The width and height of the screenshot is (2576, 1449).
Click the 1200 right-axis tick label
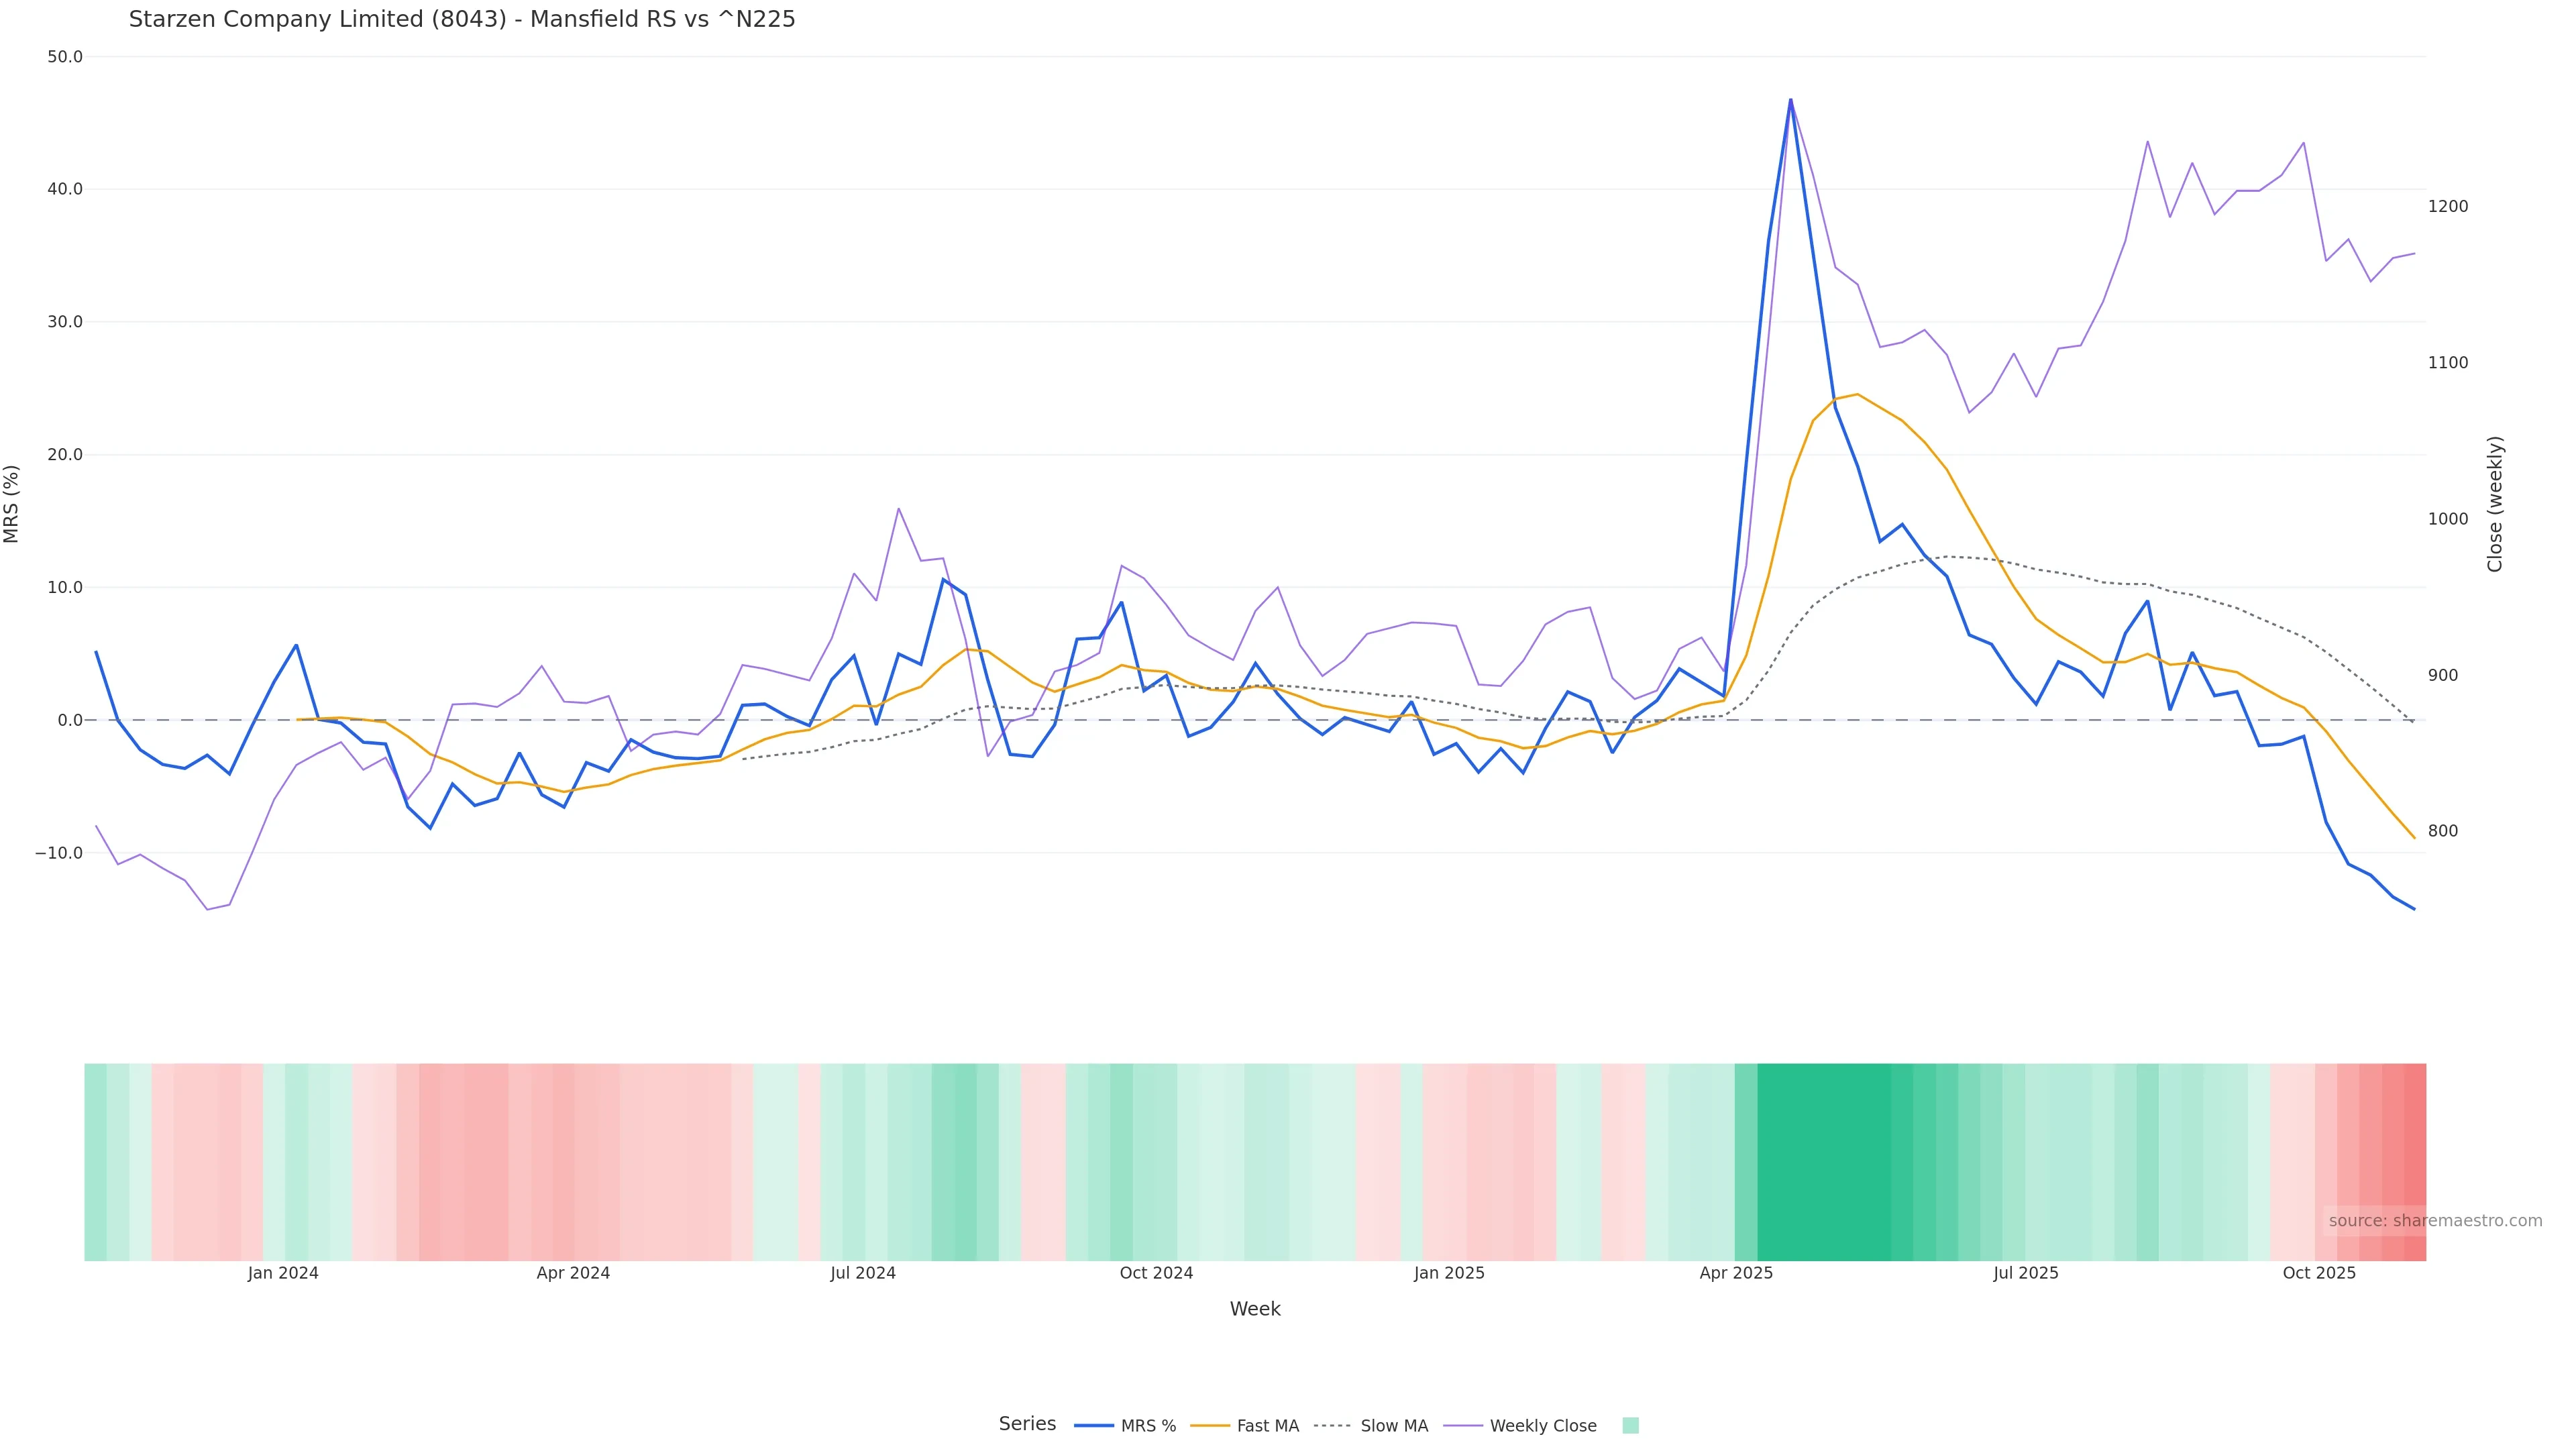coord(2448,207)
